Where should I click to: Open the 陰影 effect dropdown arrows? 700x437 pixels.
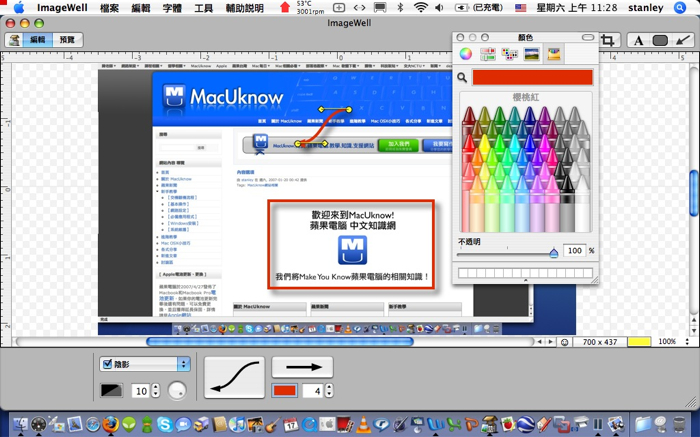pos(183,364)
